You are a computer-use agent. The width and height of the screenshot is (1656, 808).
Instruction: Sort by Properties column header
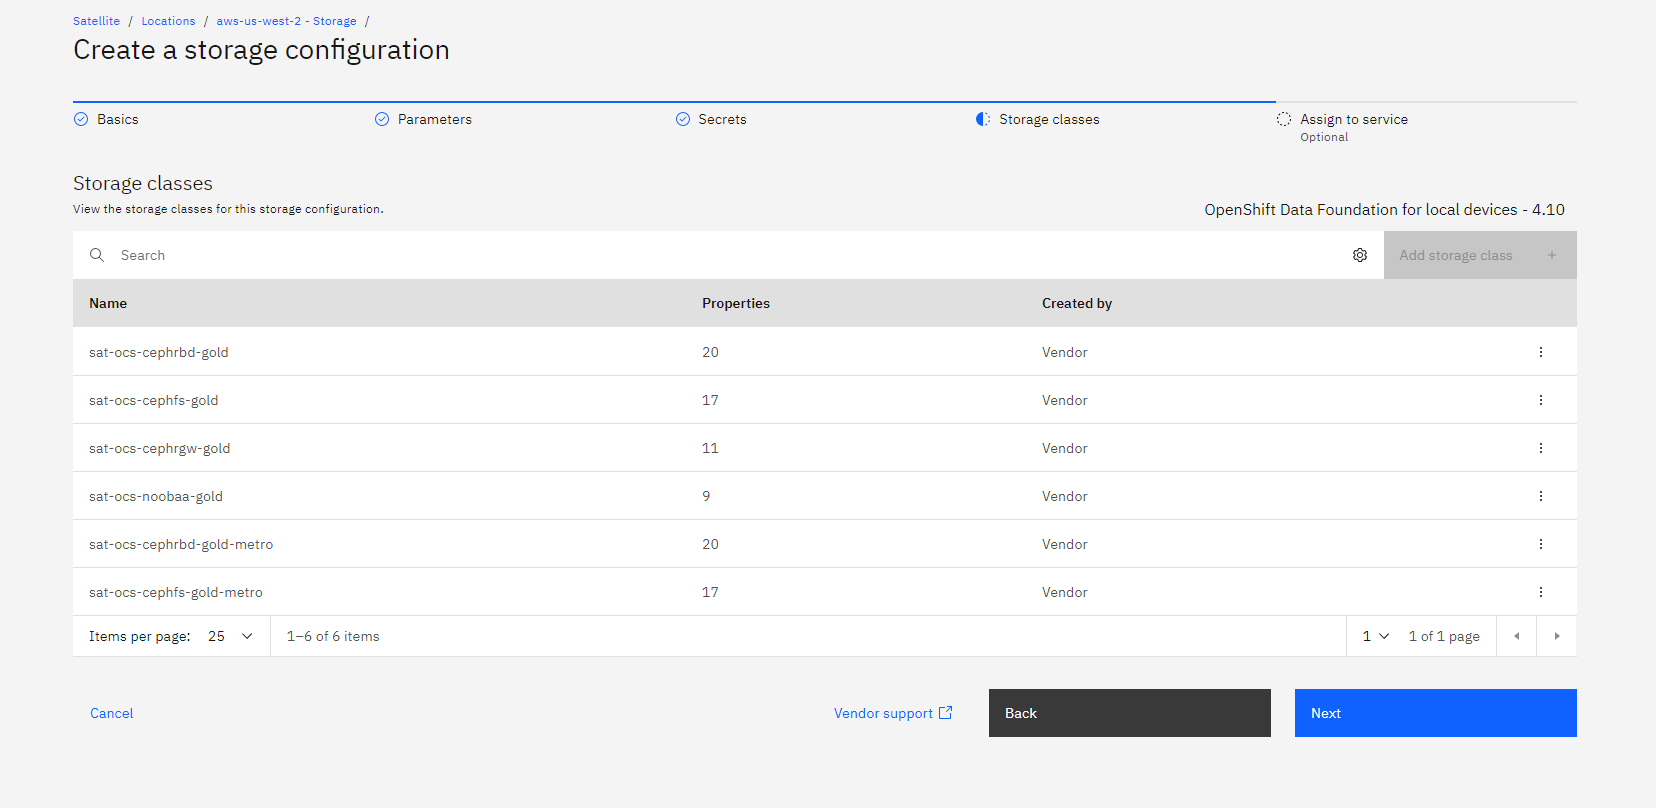[736, 303]
